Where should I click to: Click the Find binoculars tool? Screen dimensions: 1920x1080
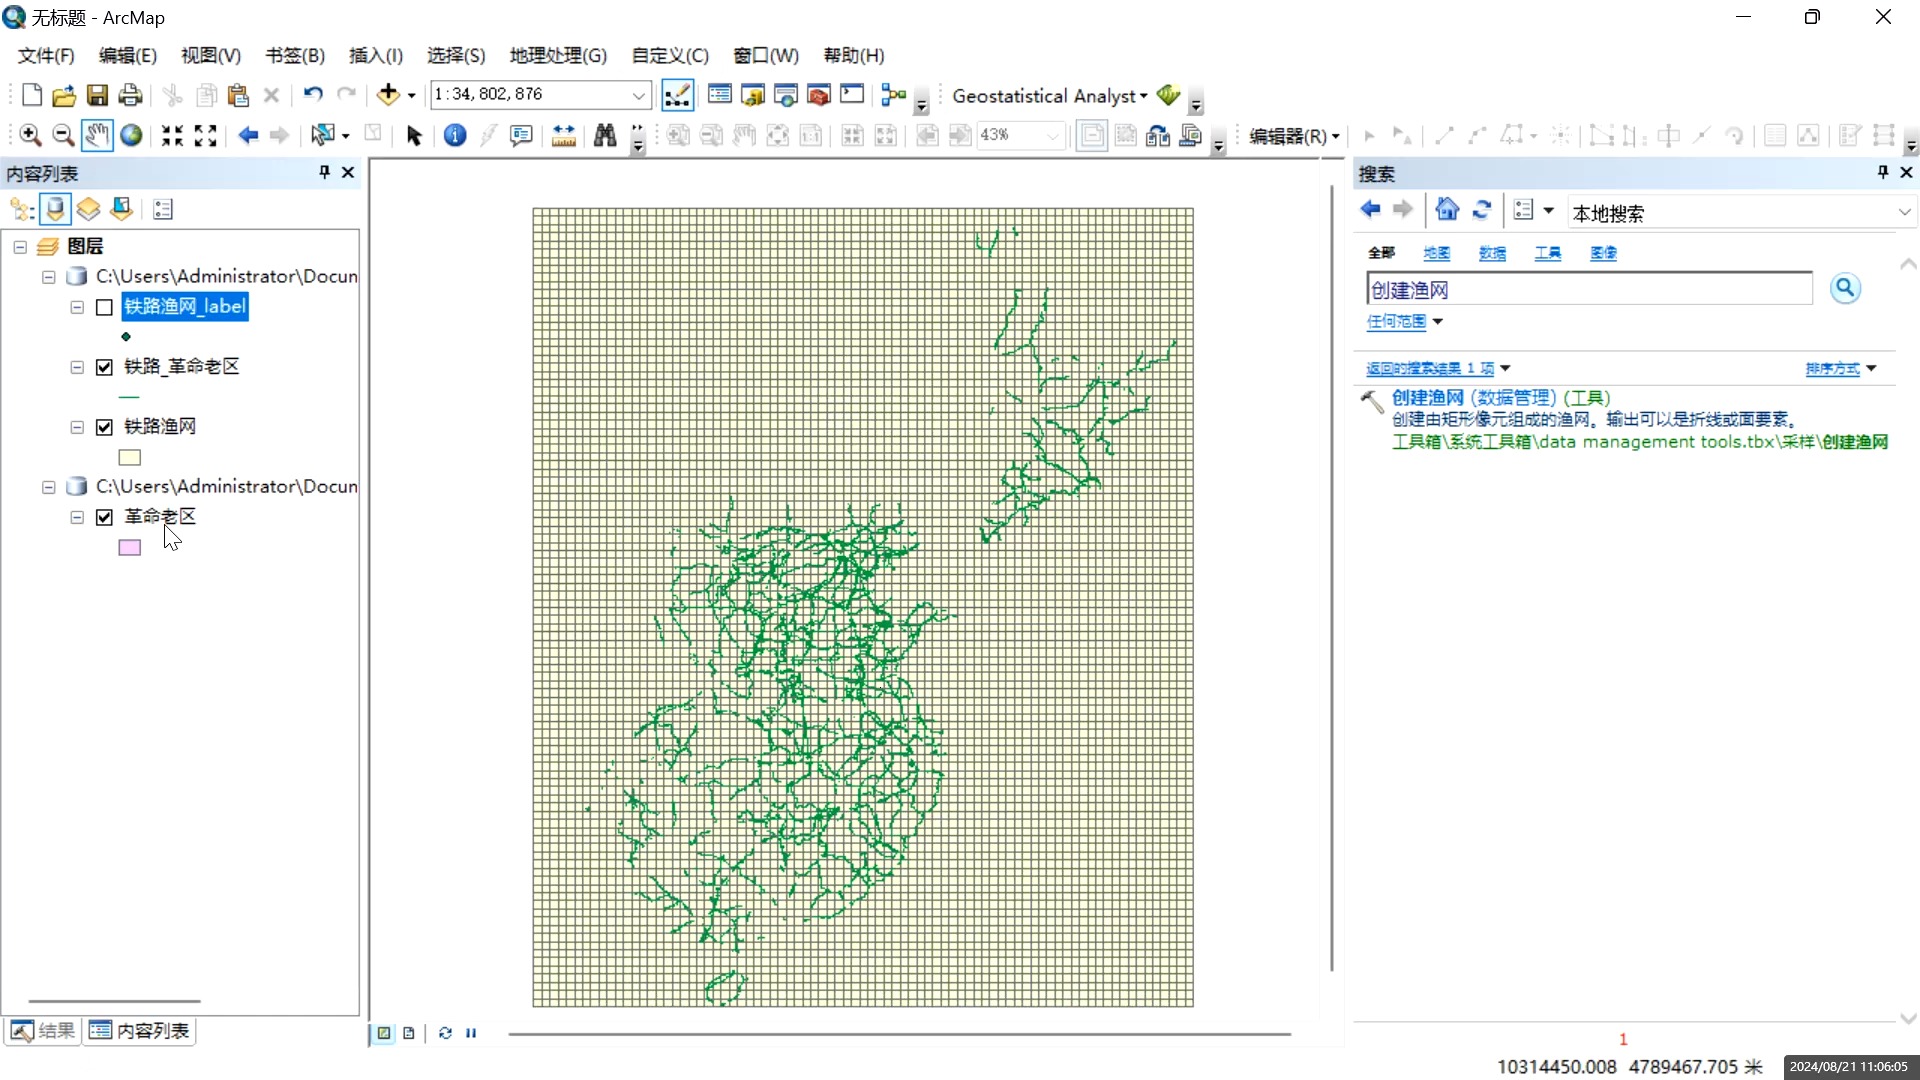pyautogui.click(x=604, y=135)
